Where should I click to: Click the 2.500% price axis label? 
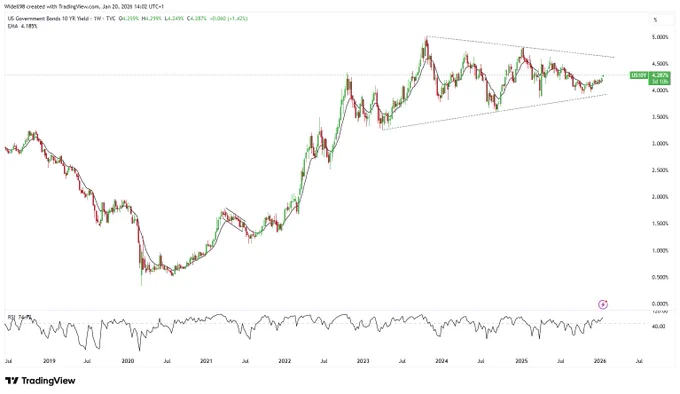[660, 170]
